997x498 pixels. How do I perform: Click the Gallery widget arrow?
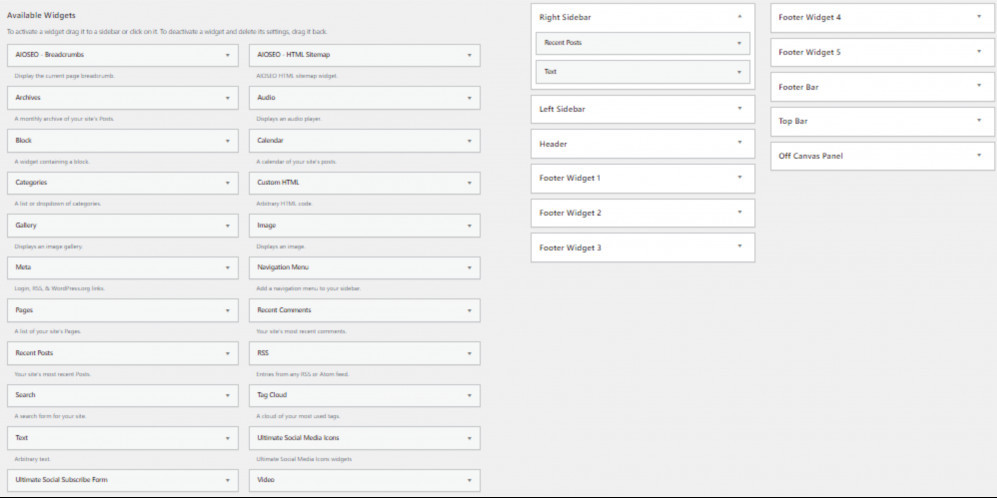[x=228, y=226]
